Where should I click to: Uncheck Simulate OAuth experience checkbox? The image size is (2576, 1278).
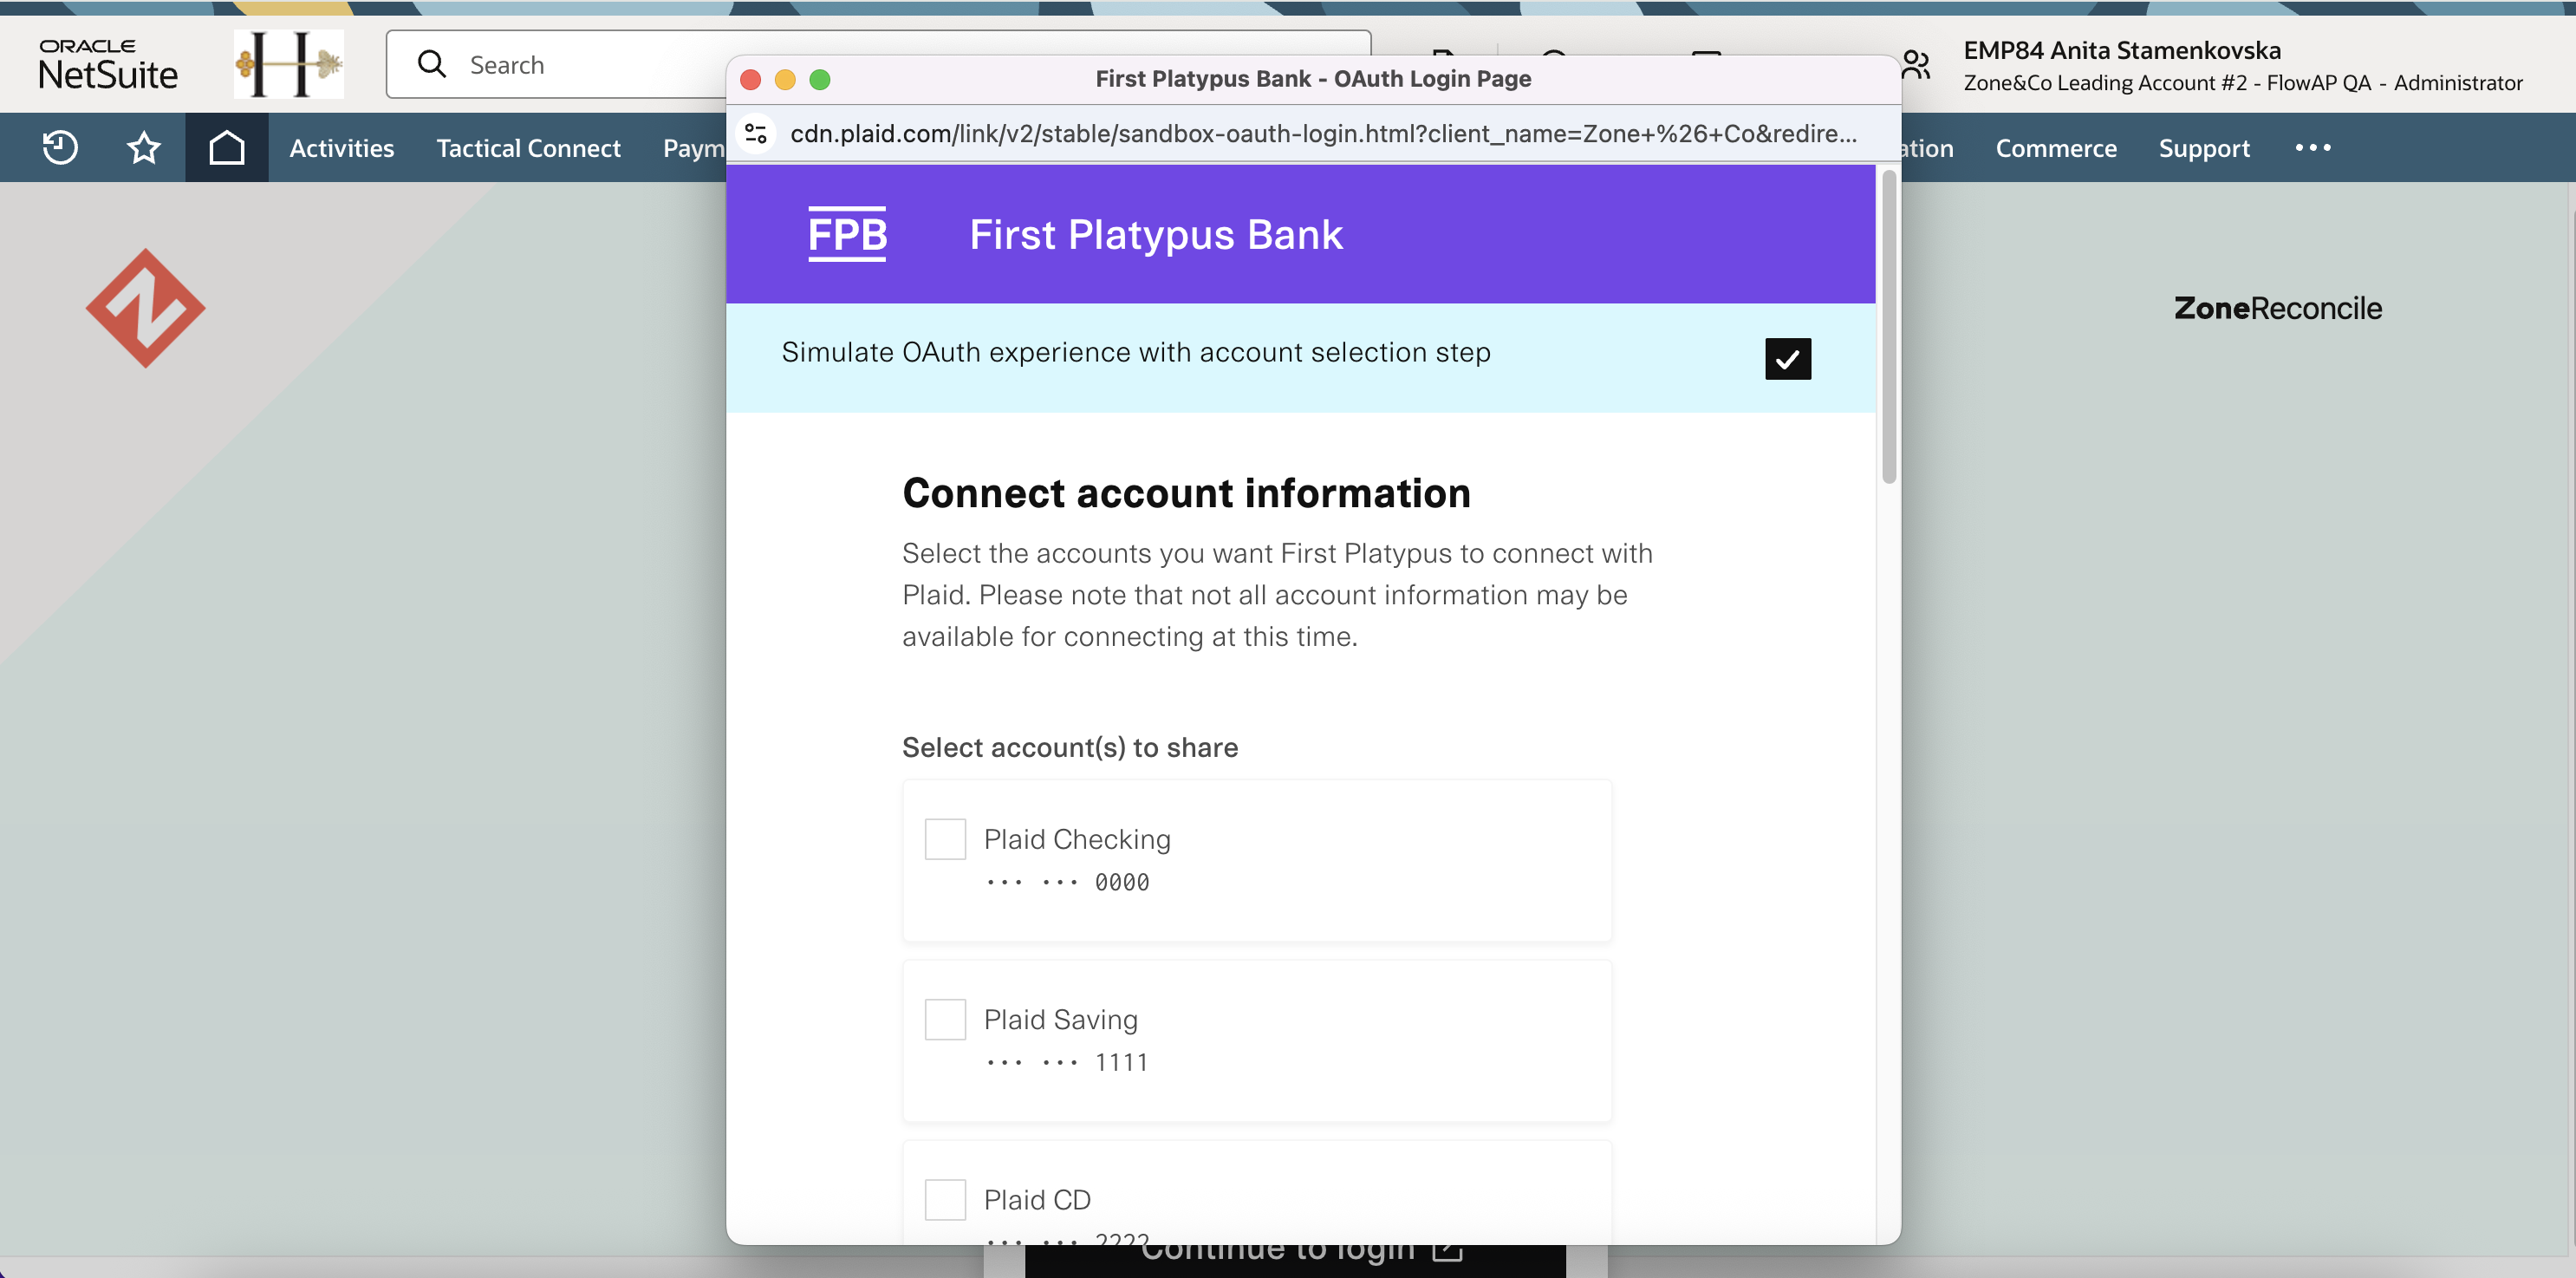pyautogui.click(x=1788, y=358)
